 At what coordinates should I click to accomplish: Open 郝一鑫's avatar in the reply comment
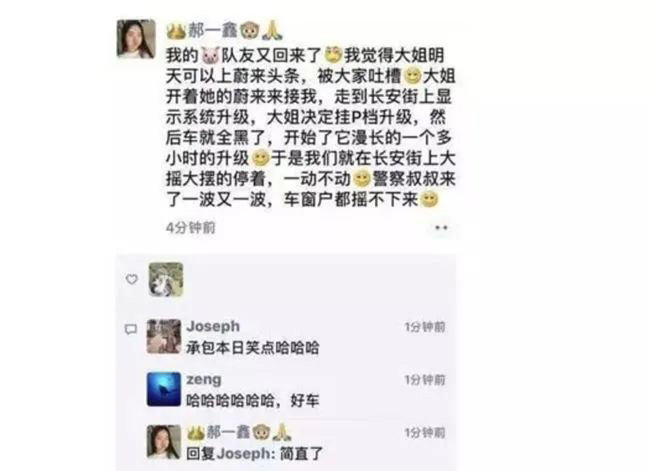tap(164, 442)
